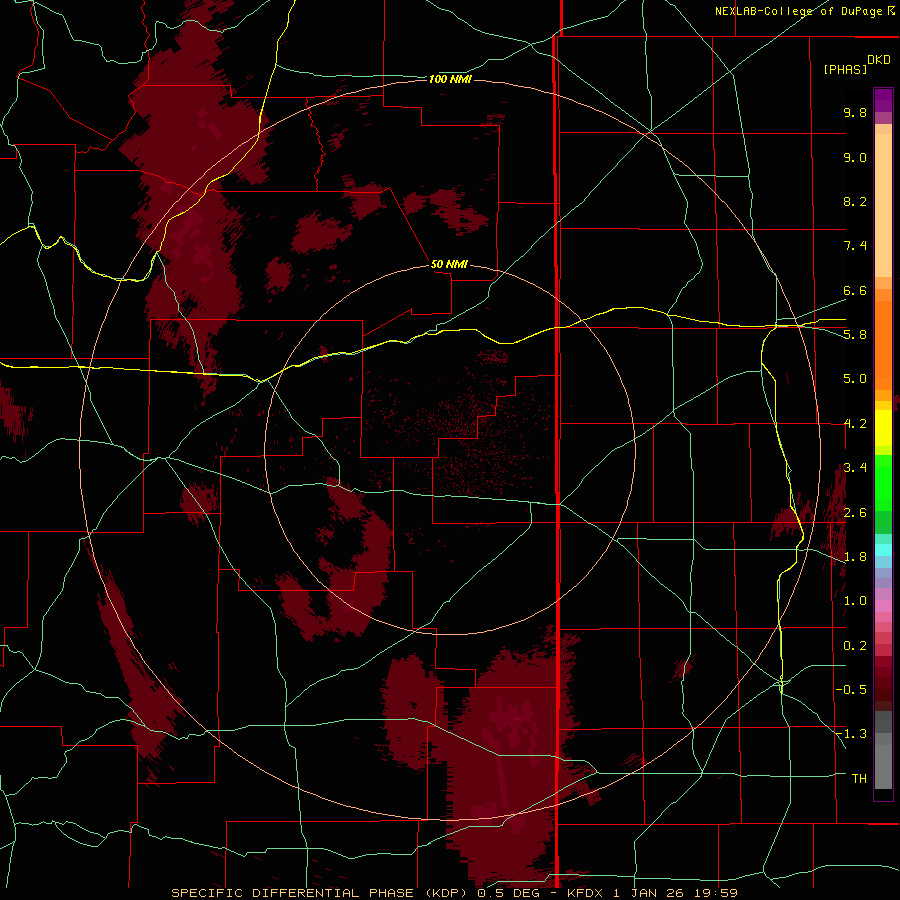Screen dimensions: 900x900
Task: Click the 100 NMI range ring label
Action: [x=450, y=79]
